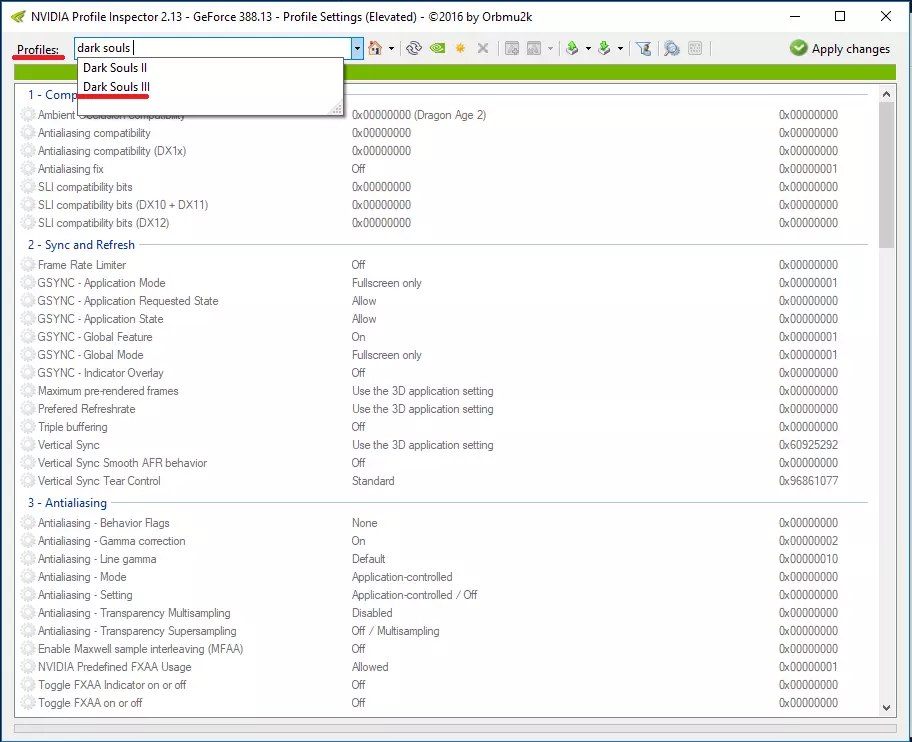Click hex value 0x96861077

pos(808,481)
